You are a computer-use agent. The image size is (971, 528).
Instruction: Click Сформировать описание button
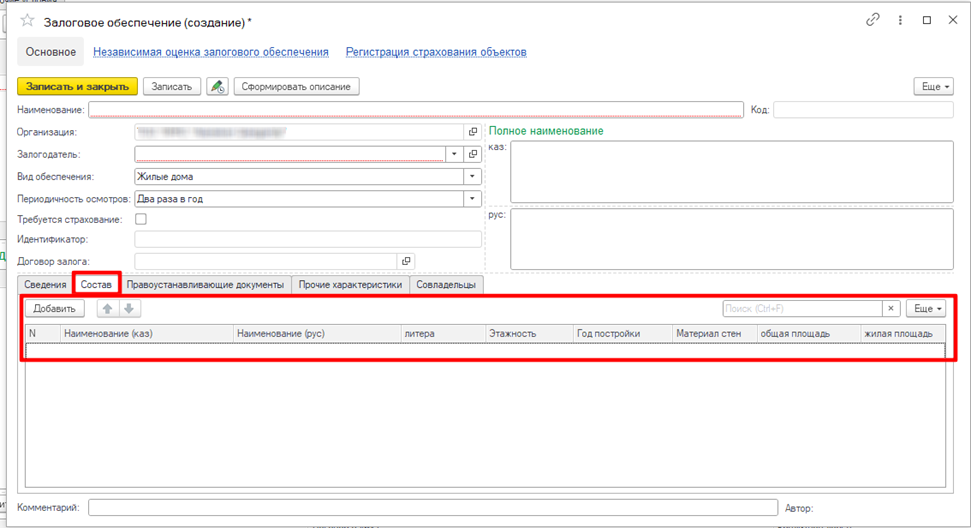tap(296, 87)
